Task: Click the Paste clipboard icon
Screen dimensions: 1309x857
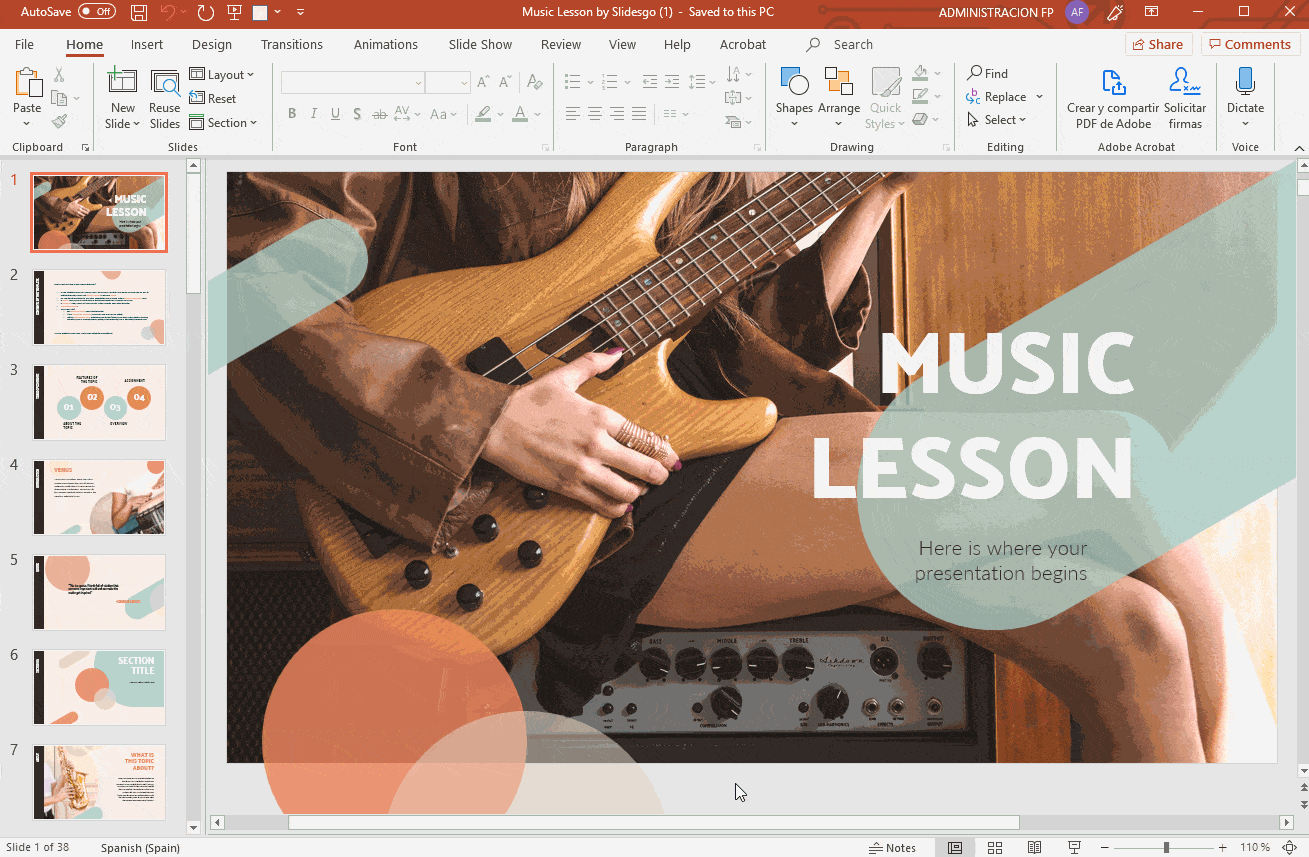Action: [x=27, y=85]
